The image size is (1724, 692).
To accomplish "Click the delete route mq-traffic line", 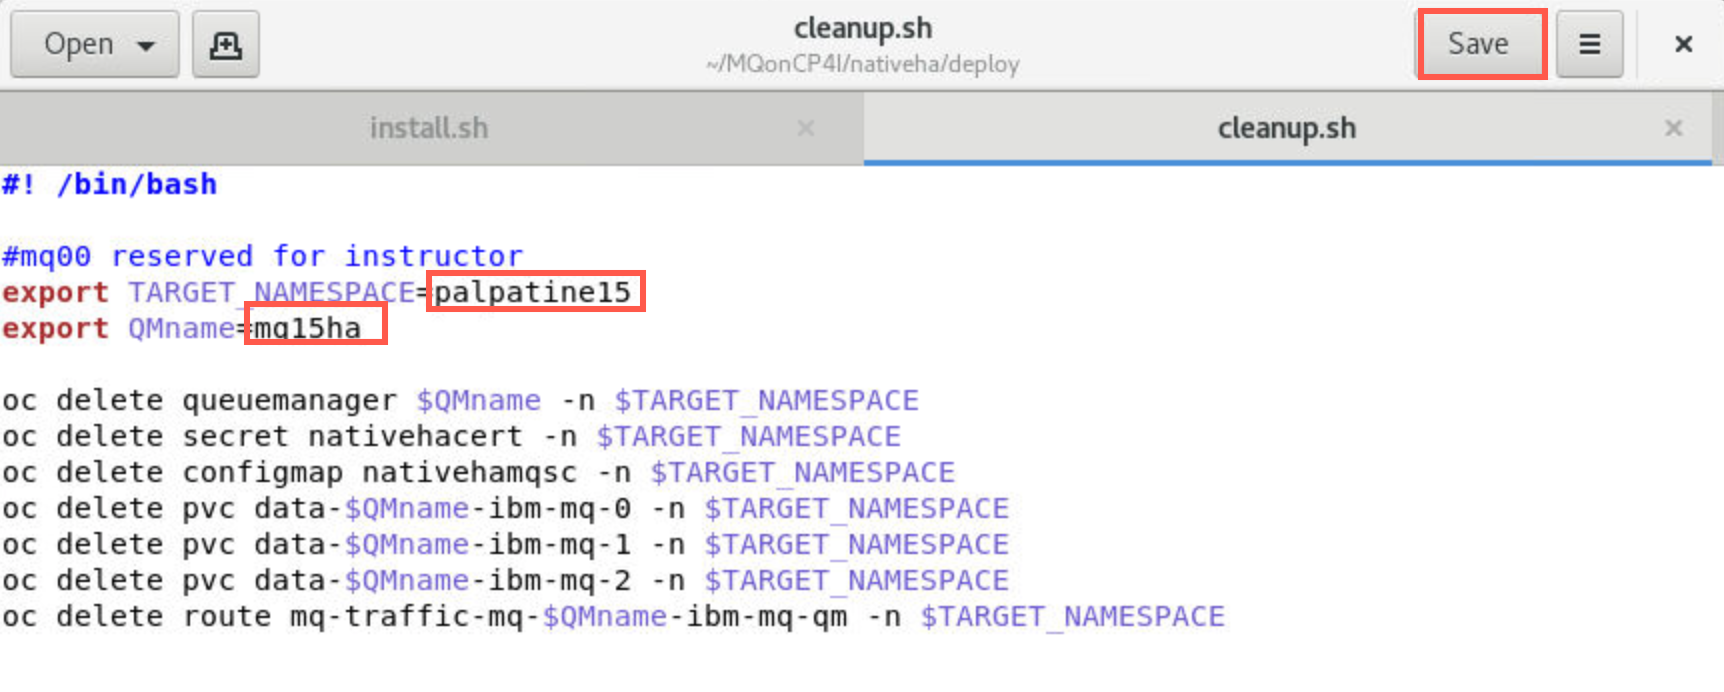I will pos(613,616).
